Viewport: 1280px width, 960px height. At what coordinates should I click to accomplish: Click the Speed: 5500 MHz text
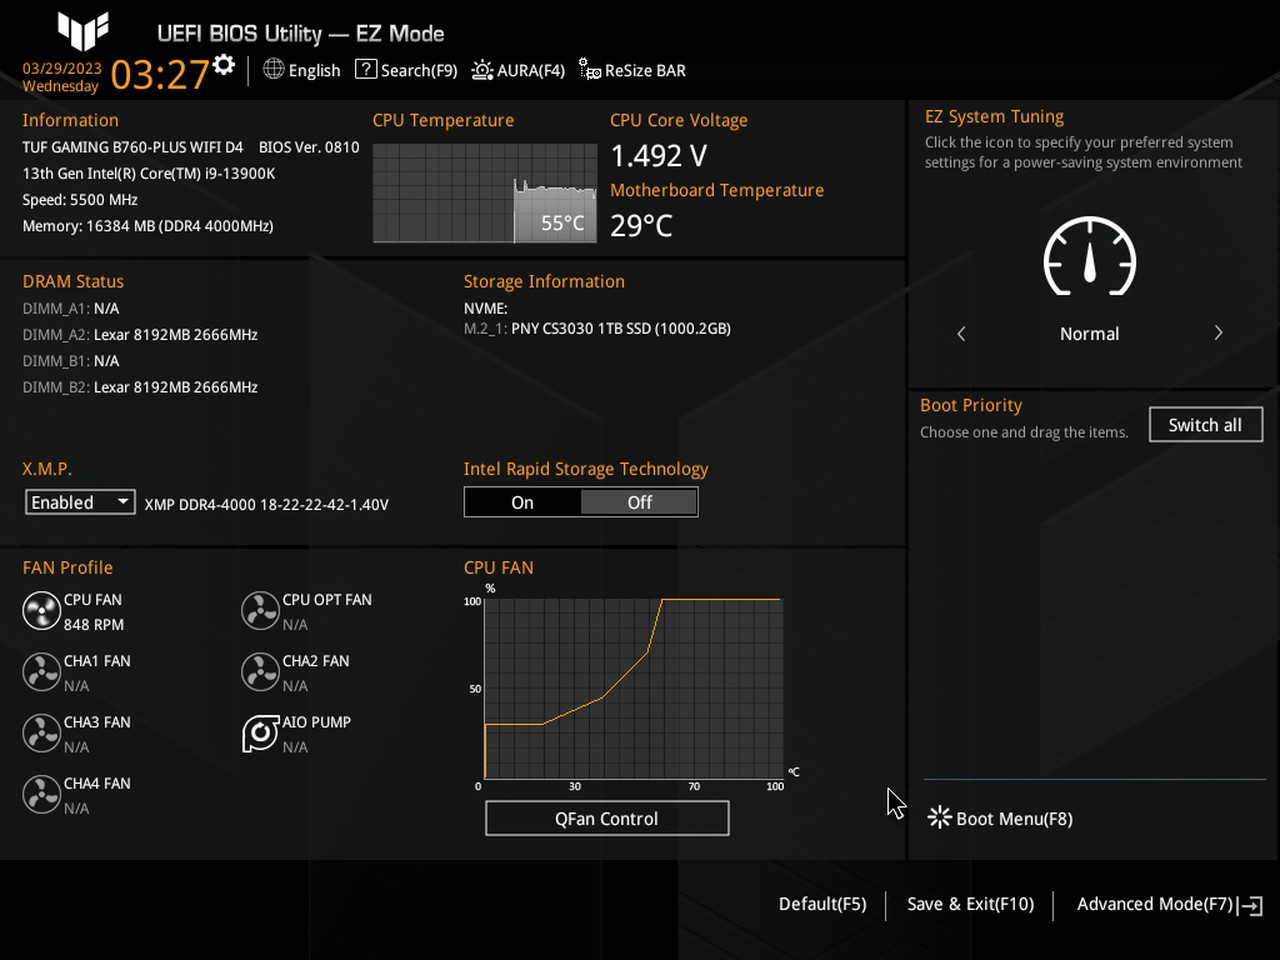click(x=80, y=200)
